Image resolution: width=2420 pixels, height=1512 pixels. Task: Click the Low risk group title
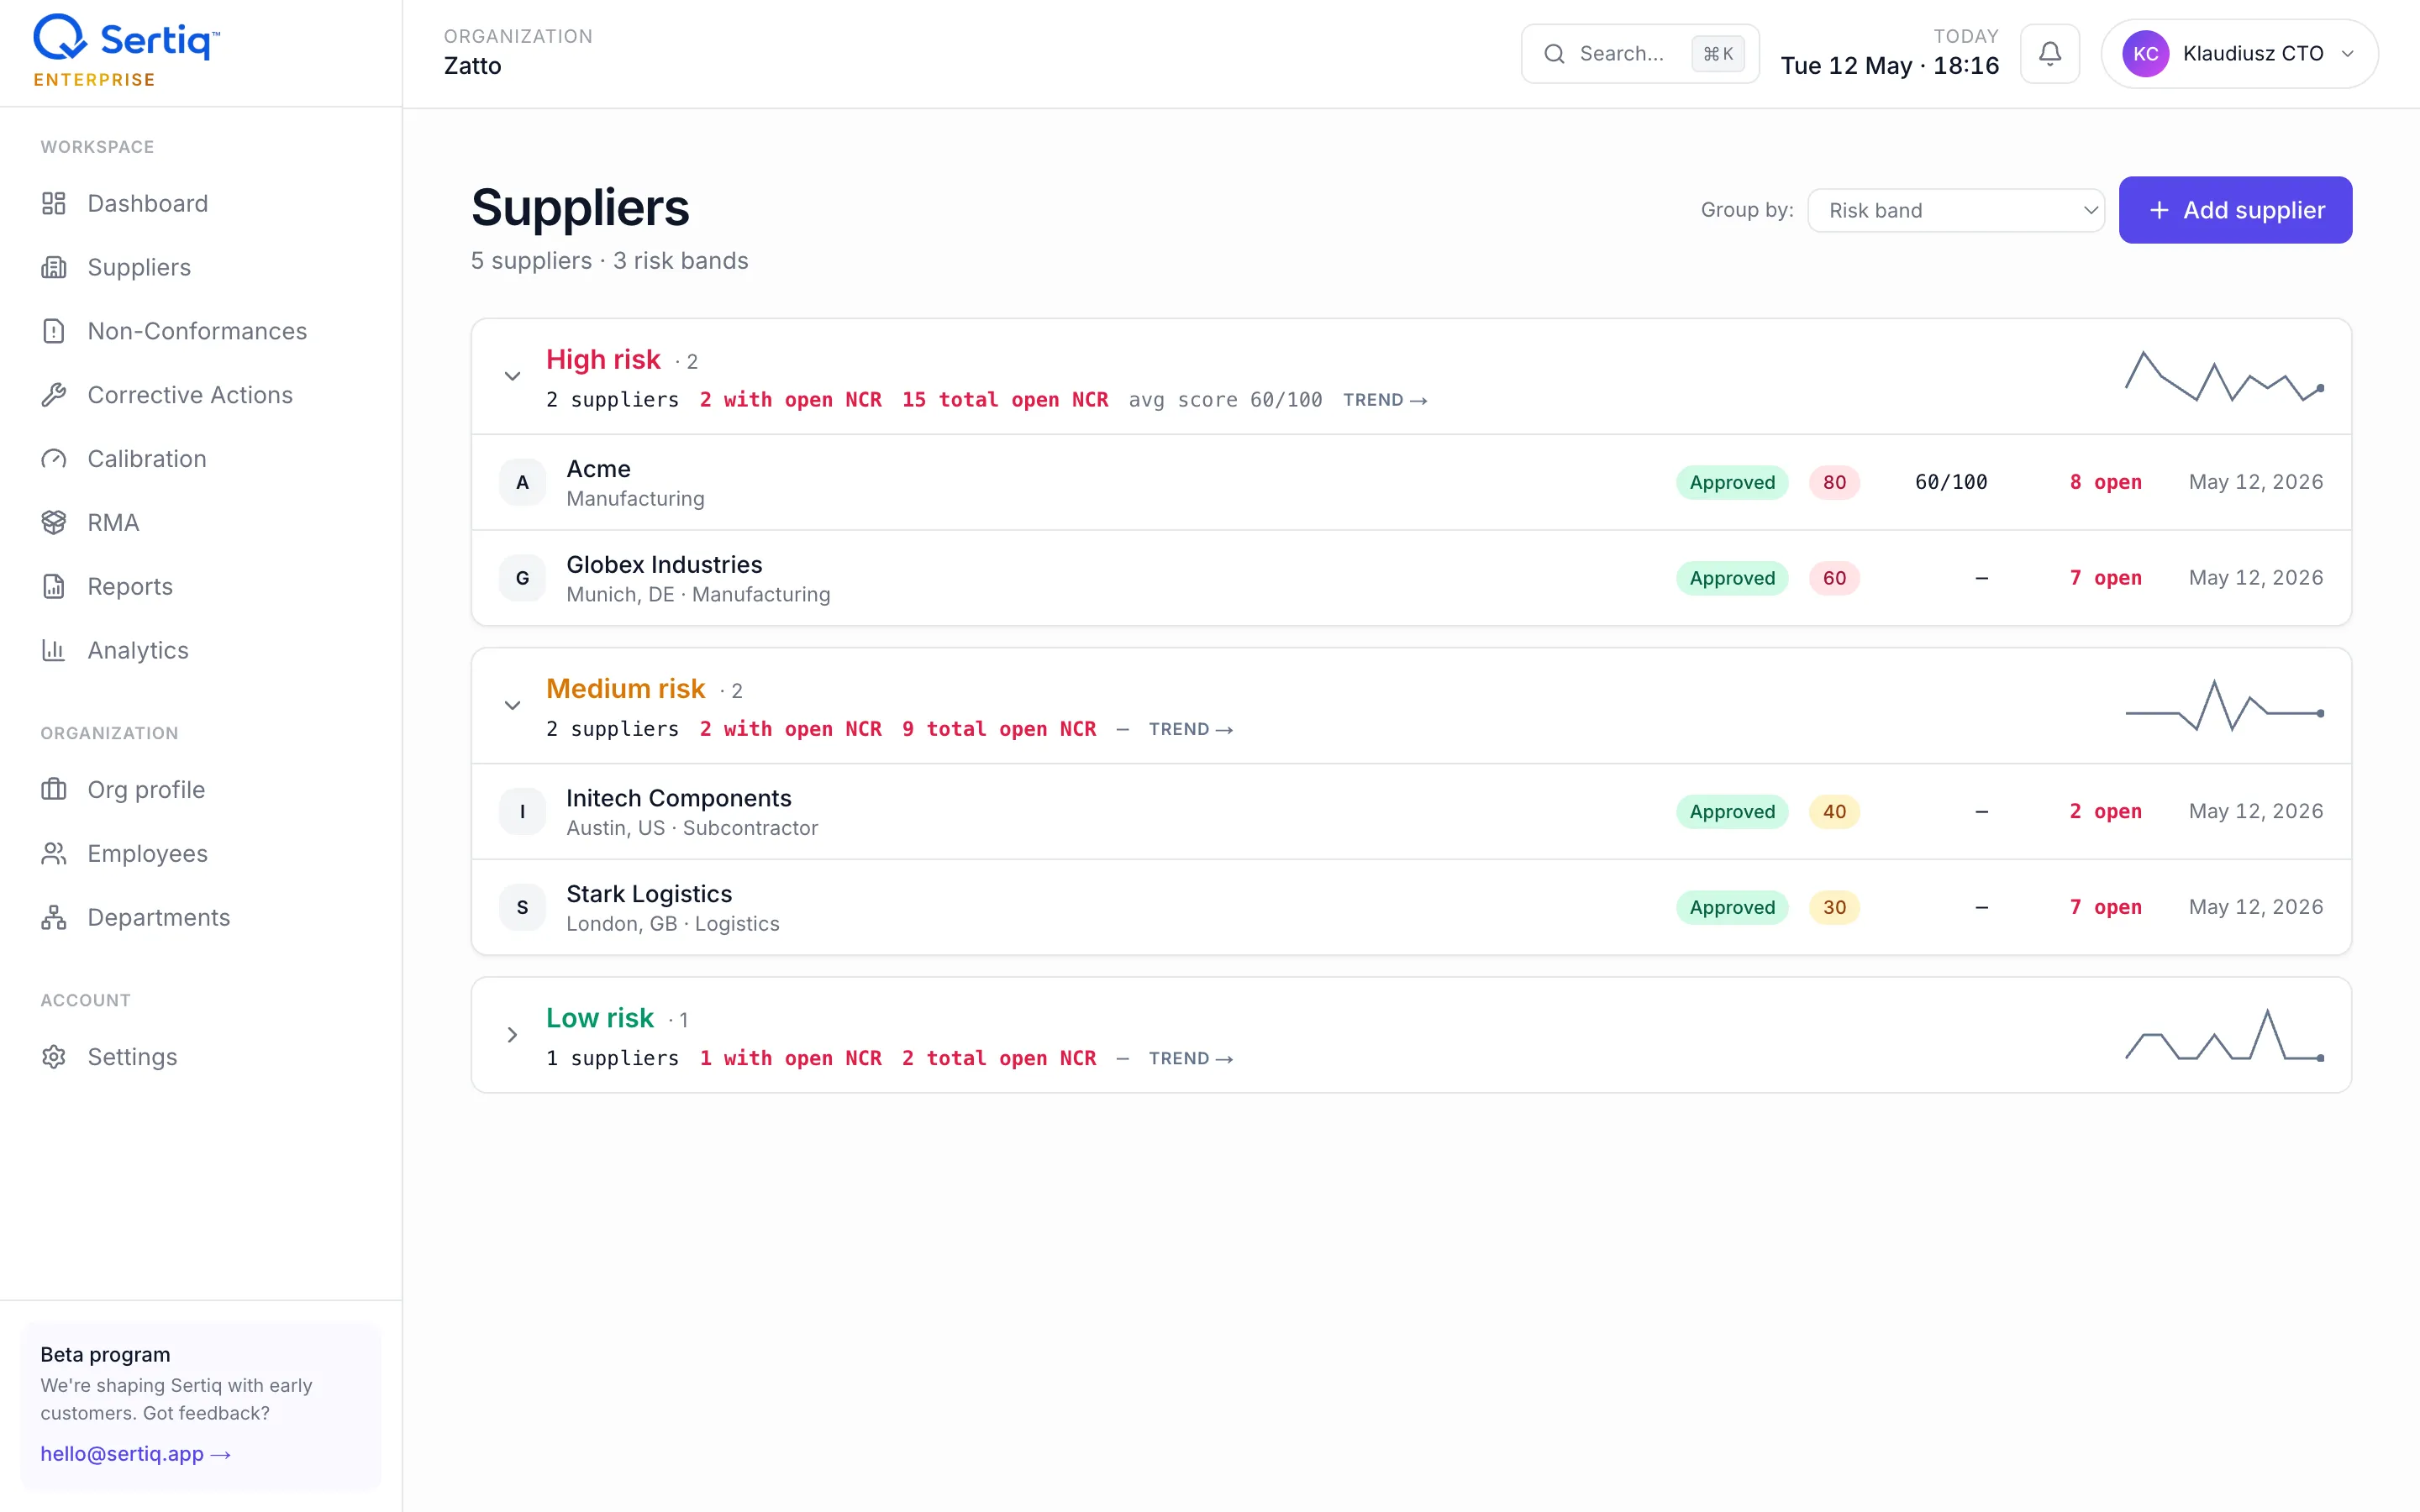(x=600, y=1018)
